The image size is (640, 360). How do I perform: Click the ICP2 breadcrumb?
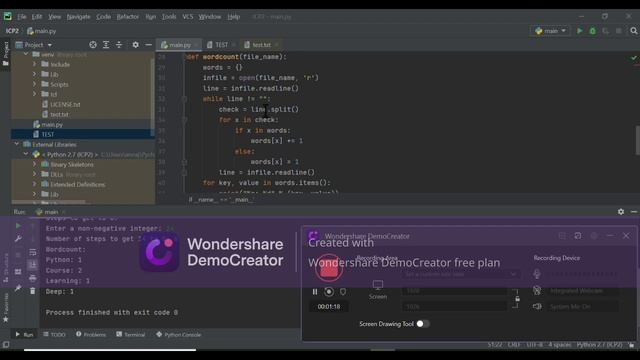12,31
